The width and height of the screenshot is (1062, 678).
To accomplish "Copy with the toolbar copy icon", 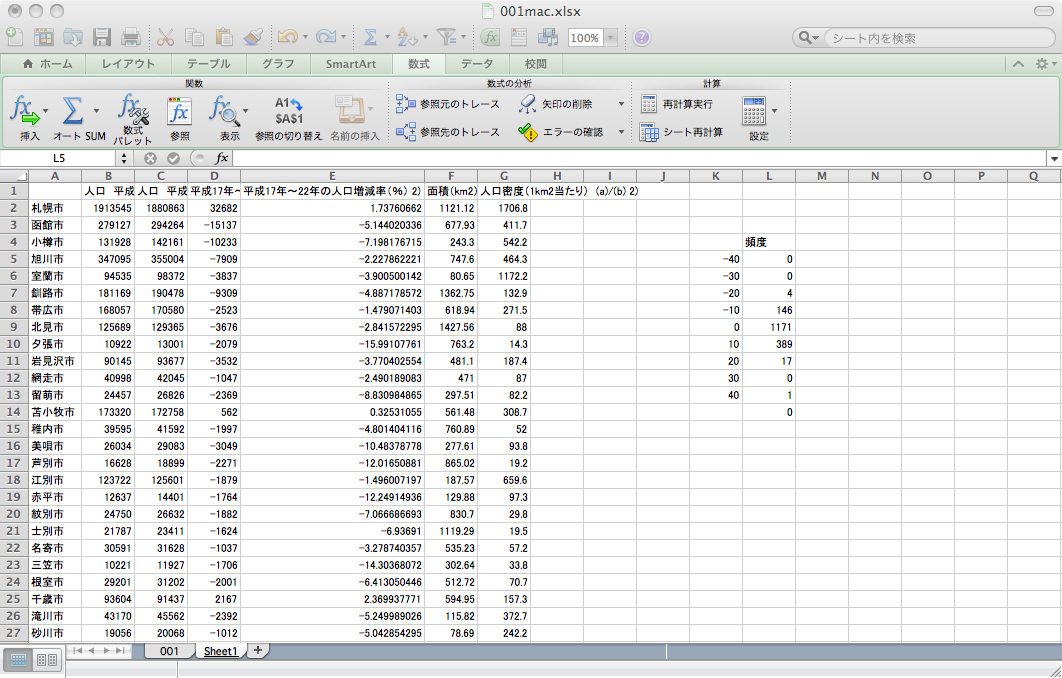I will pos(194,37).
